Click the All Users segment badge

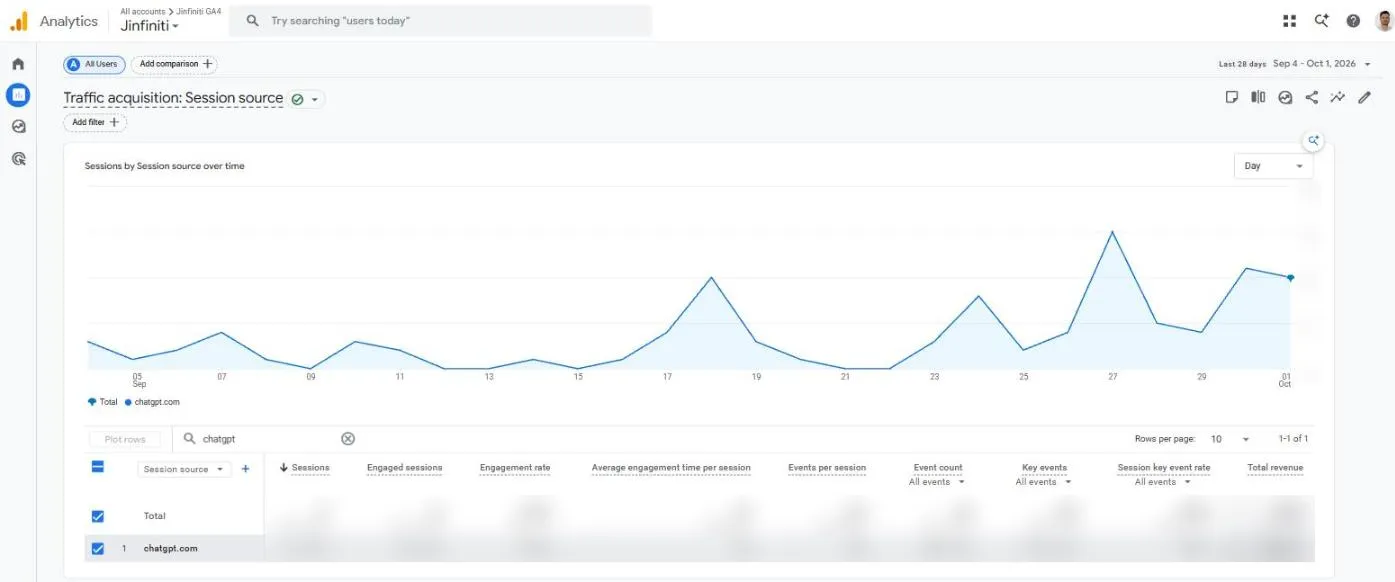point(94,64)
